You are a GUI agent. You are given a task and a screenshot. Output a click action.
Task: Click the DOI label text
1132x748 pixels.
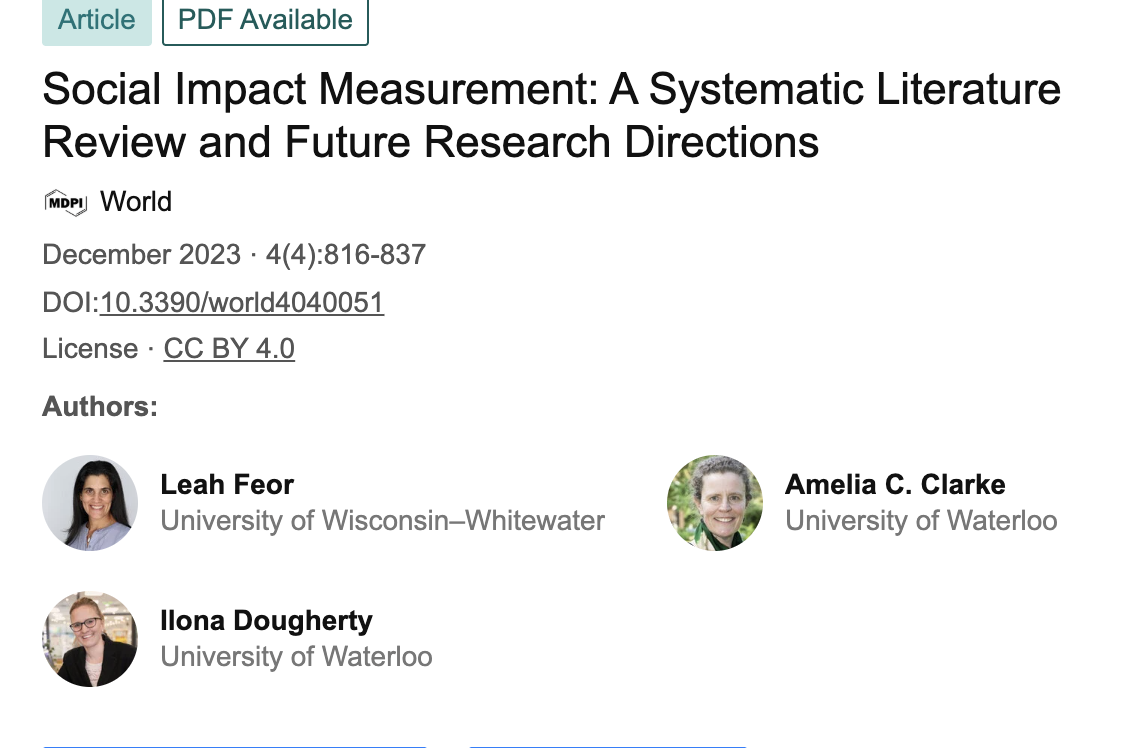(x=69, y=302)
